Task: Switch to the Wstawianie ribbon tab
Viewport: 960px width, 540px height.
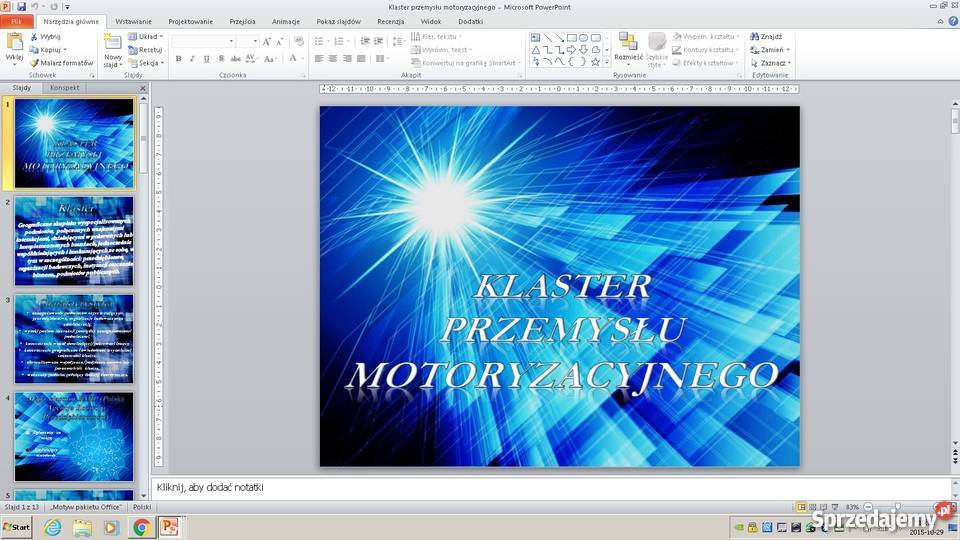Action: pyautogui.click(x=133, y=21)
